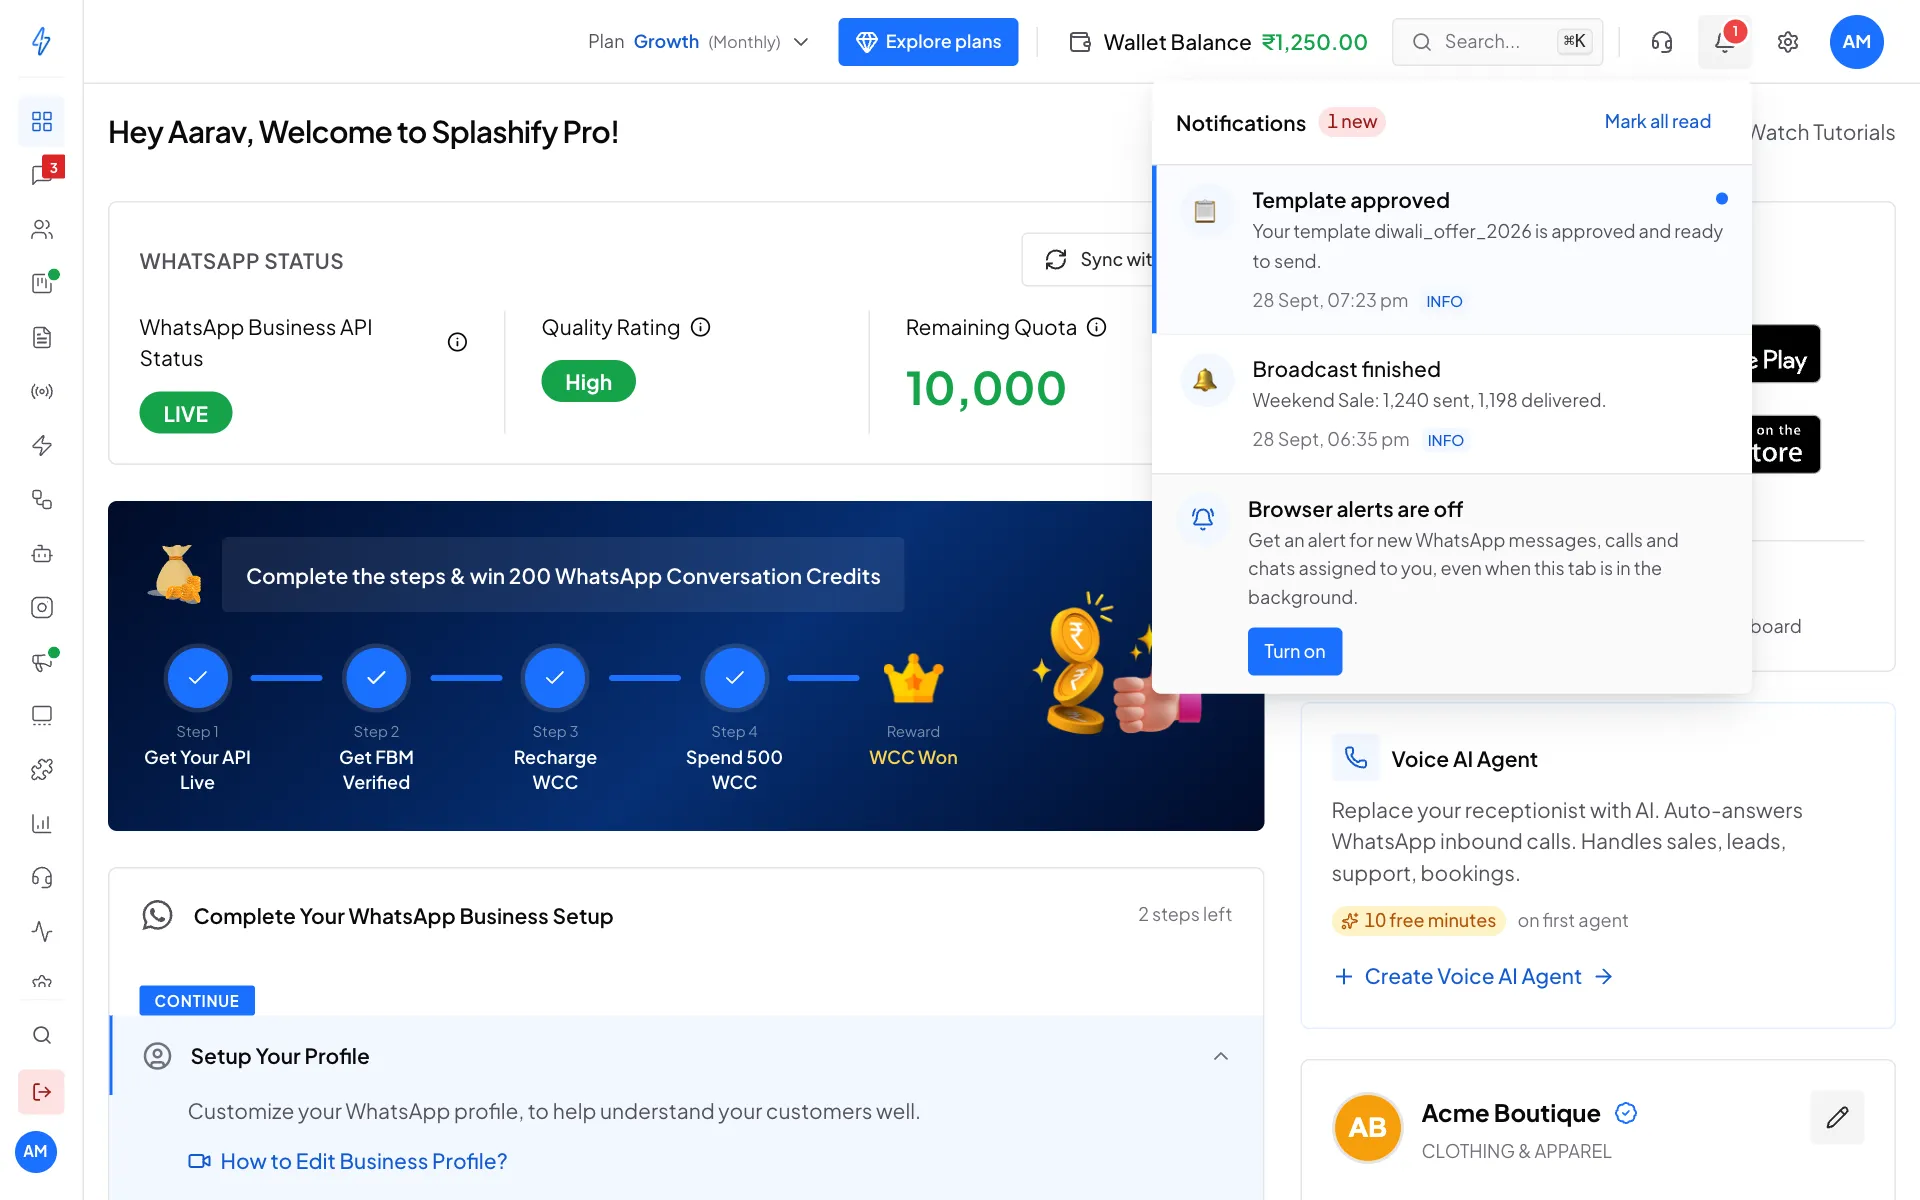
Task: Open How to Edit Business Profile link
Action: click(348, 1161)
